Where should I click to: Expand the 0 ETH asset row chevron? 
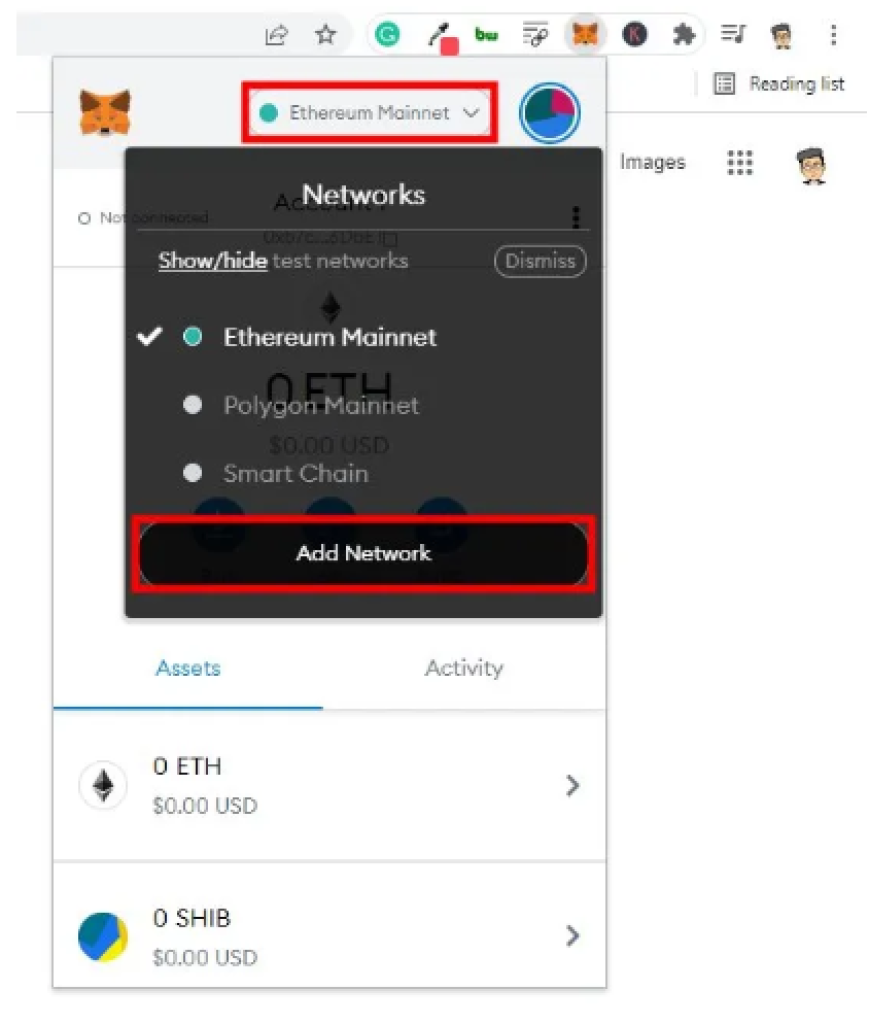tap(573, 786)
